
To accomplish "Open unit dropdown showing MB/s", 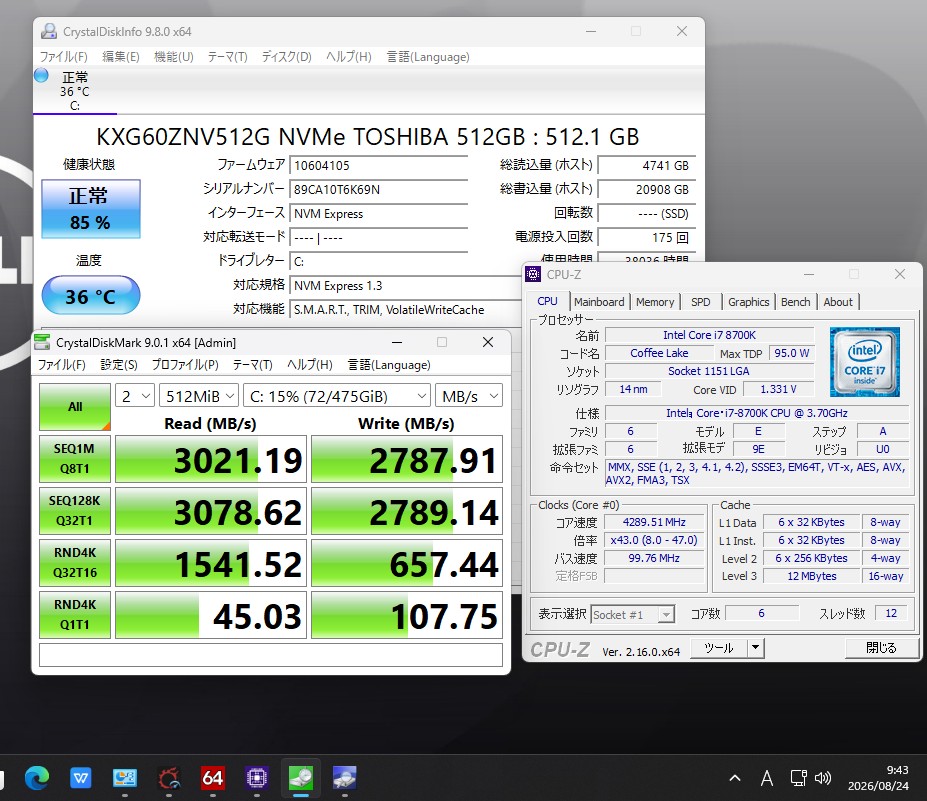I will [469, 395].
